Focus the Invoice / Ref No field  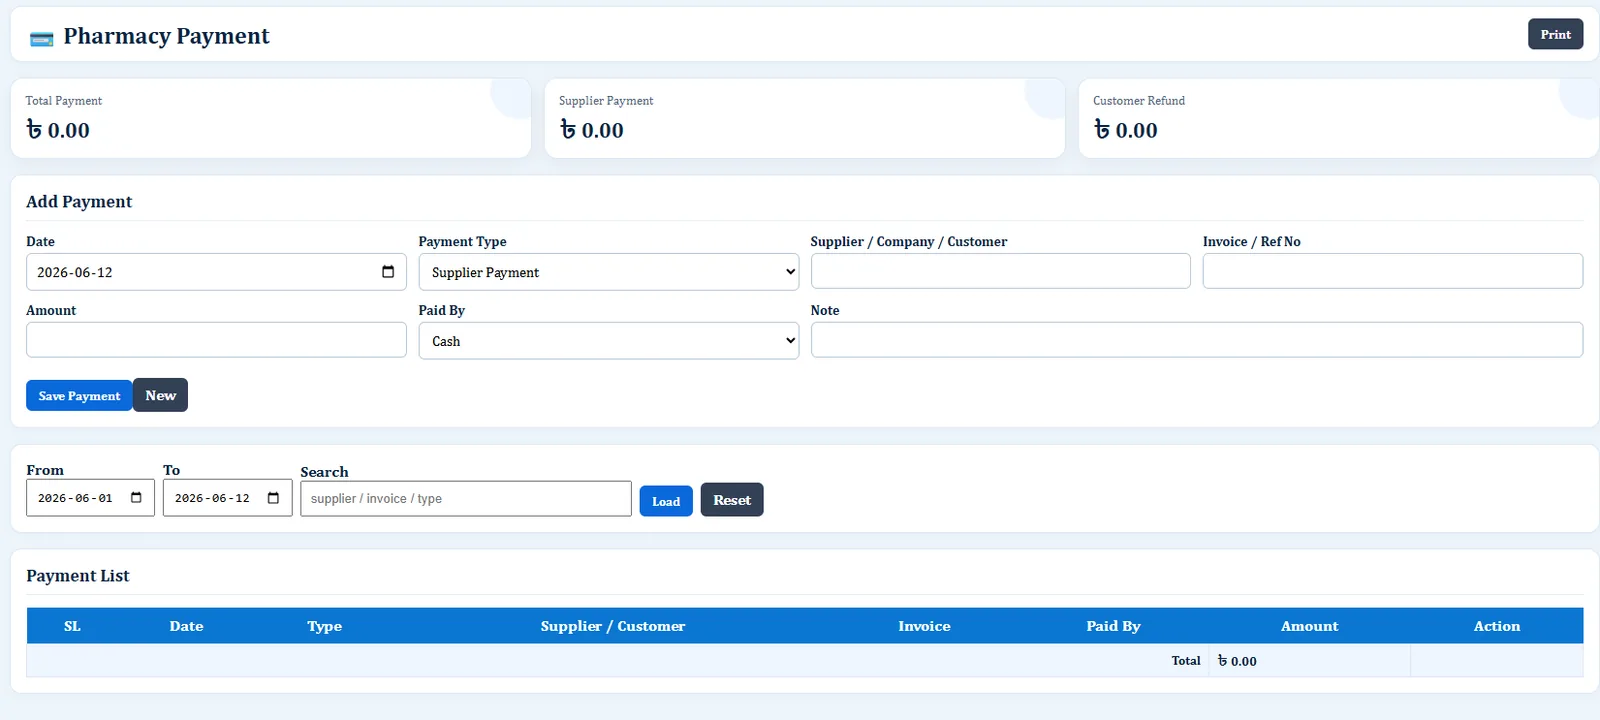point(1392,271)
